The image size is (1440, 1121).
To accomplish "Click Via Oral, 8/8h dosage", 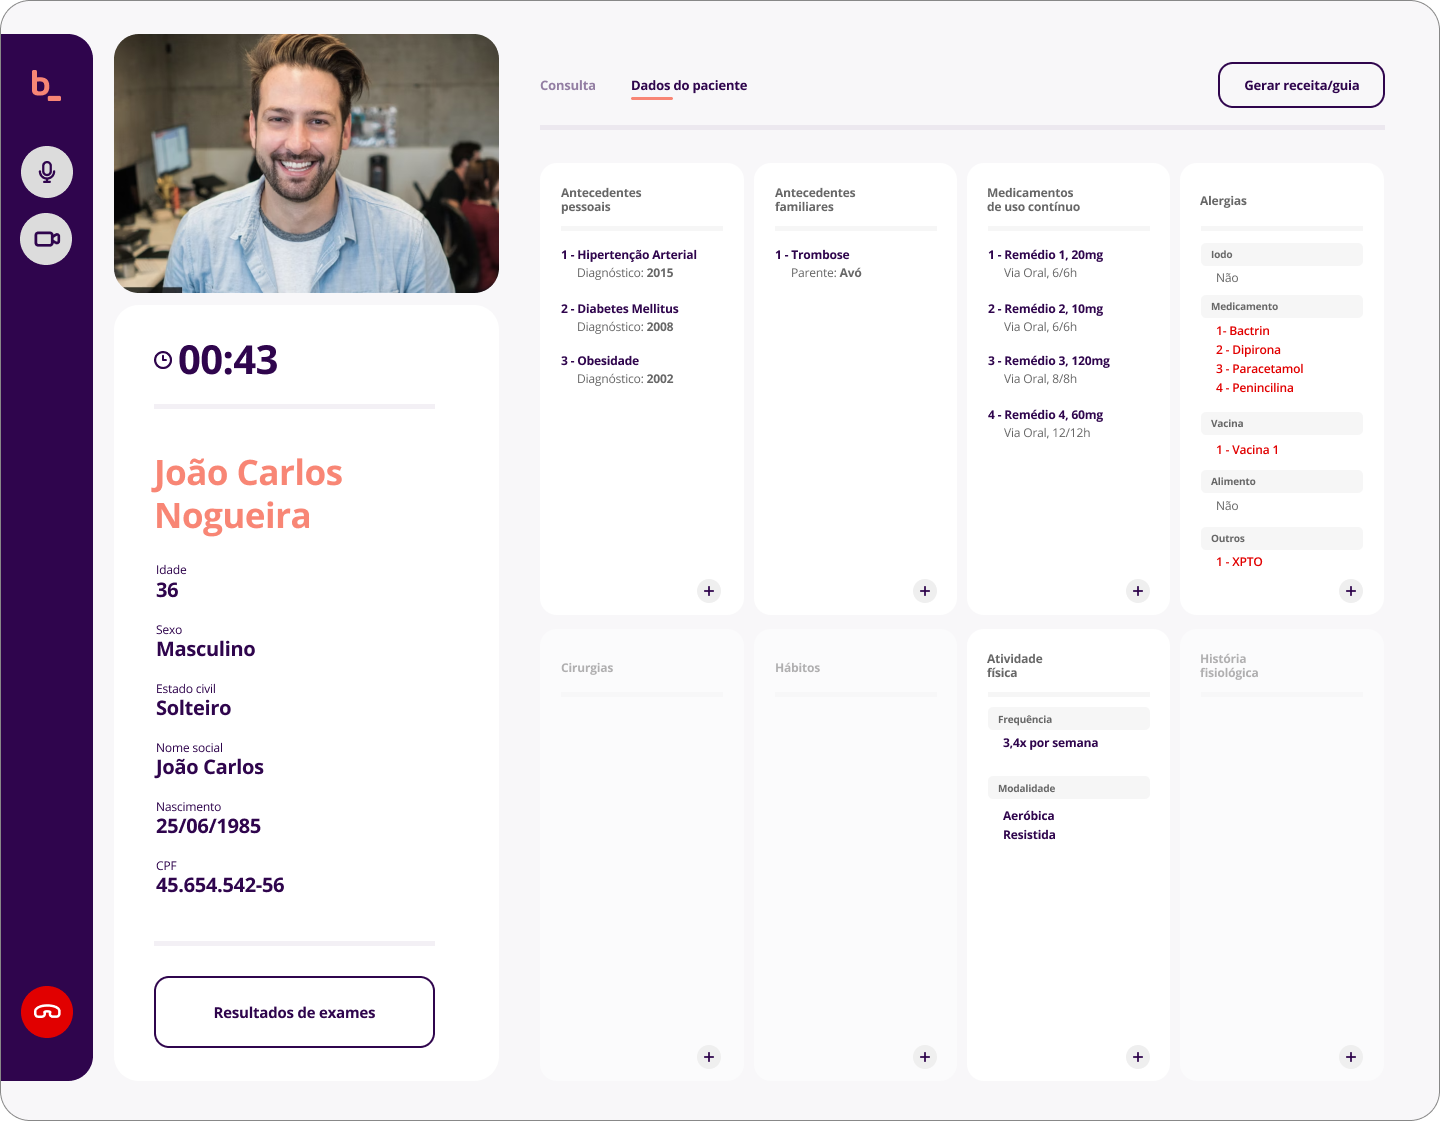I will pos(1040,379).
